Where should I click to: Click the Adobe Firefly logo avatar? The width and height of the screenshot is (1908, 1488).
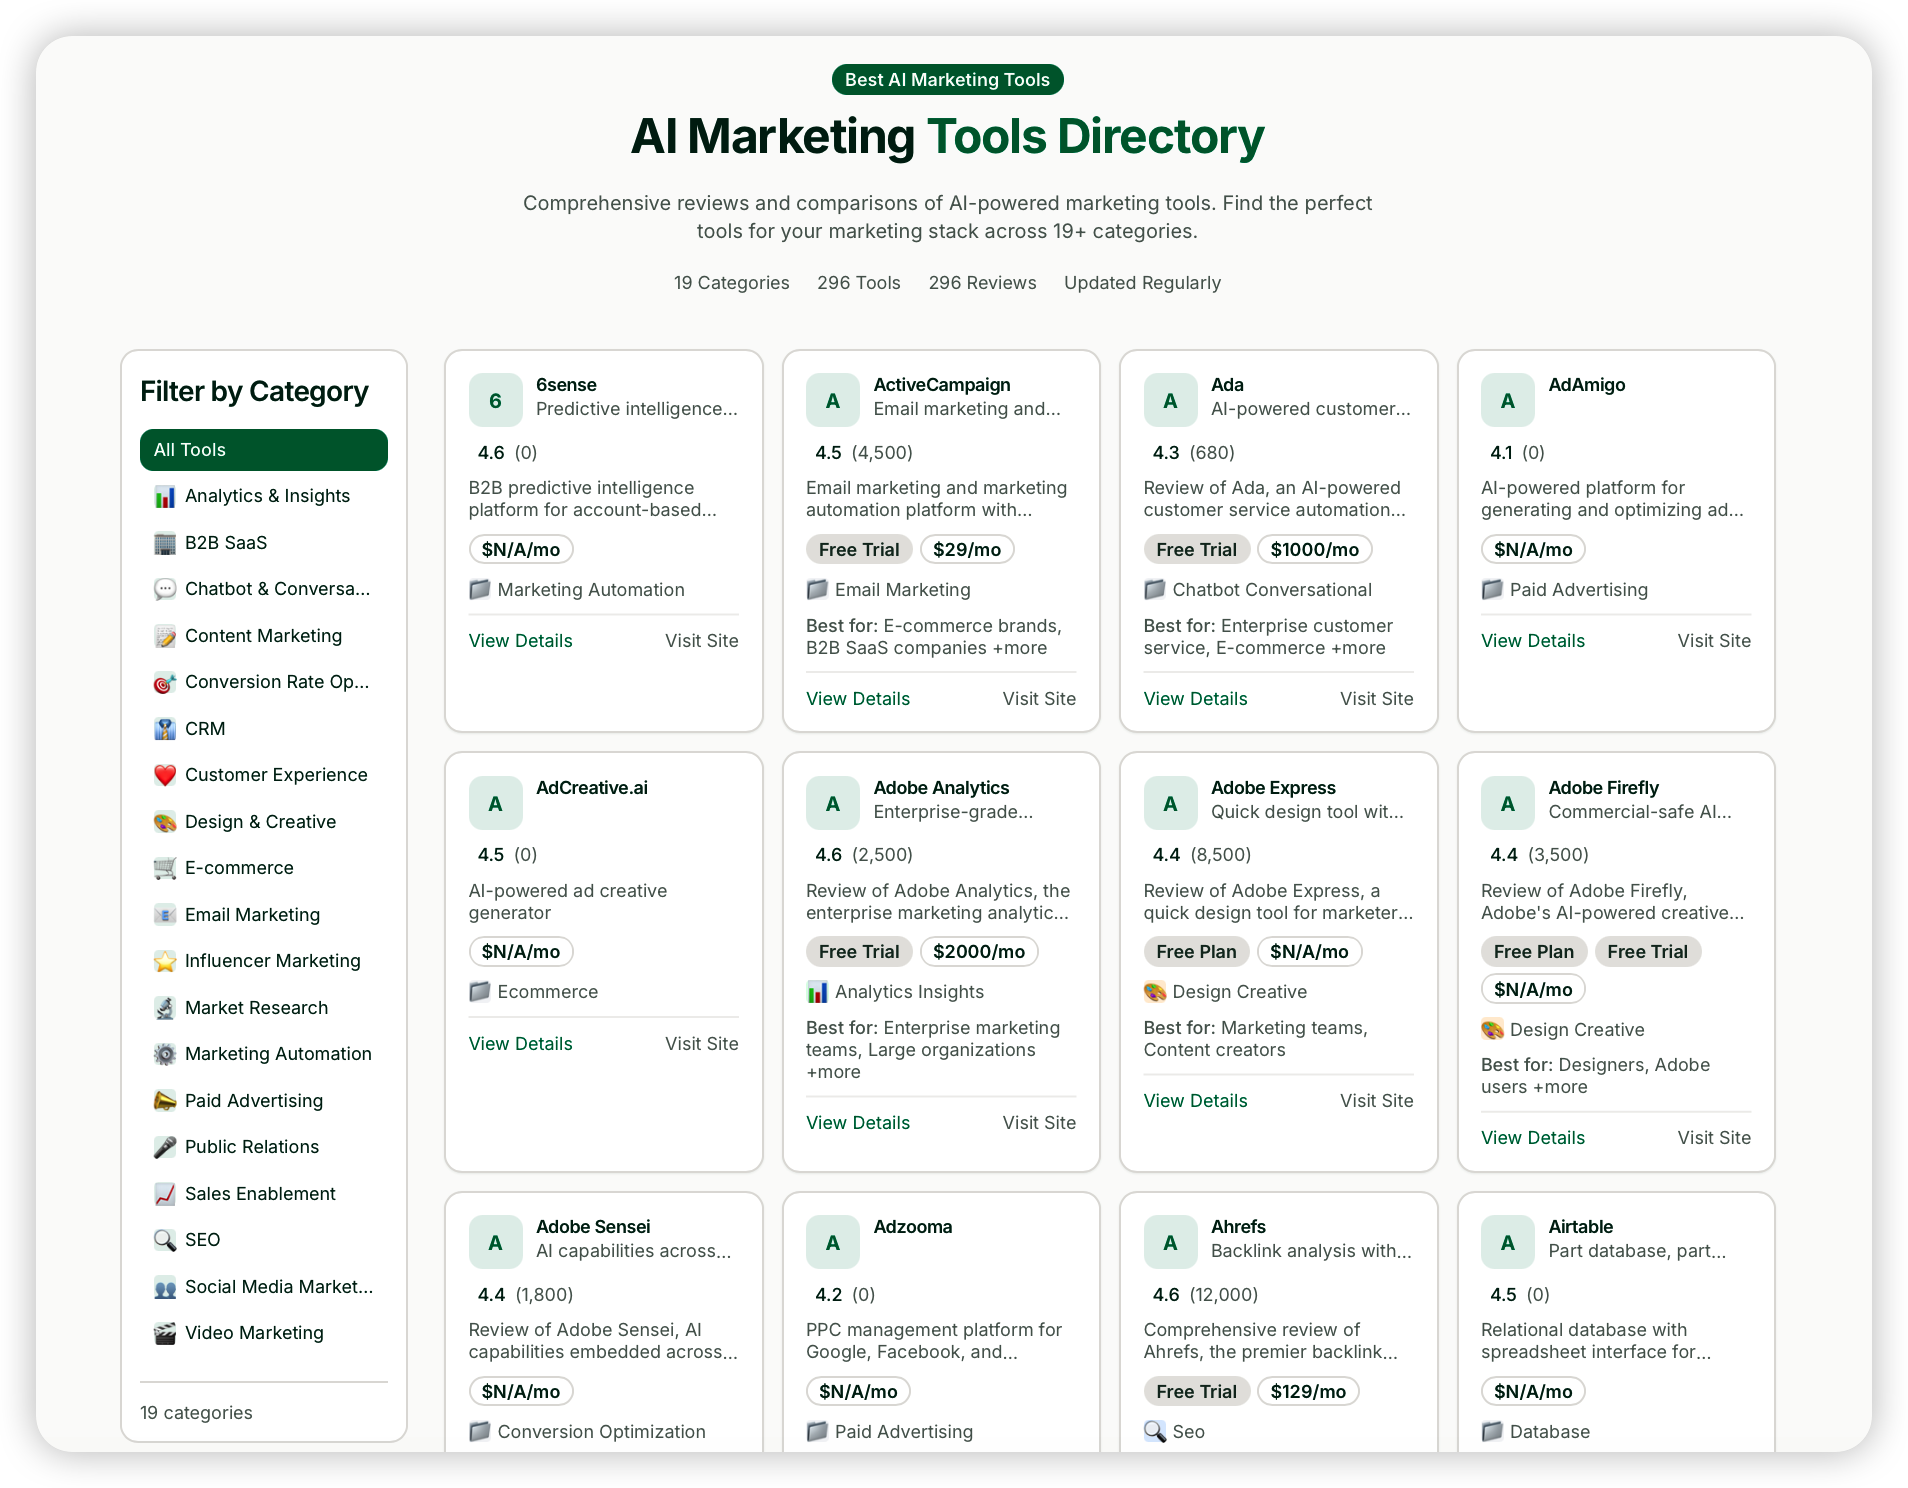(1507, 802)
